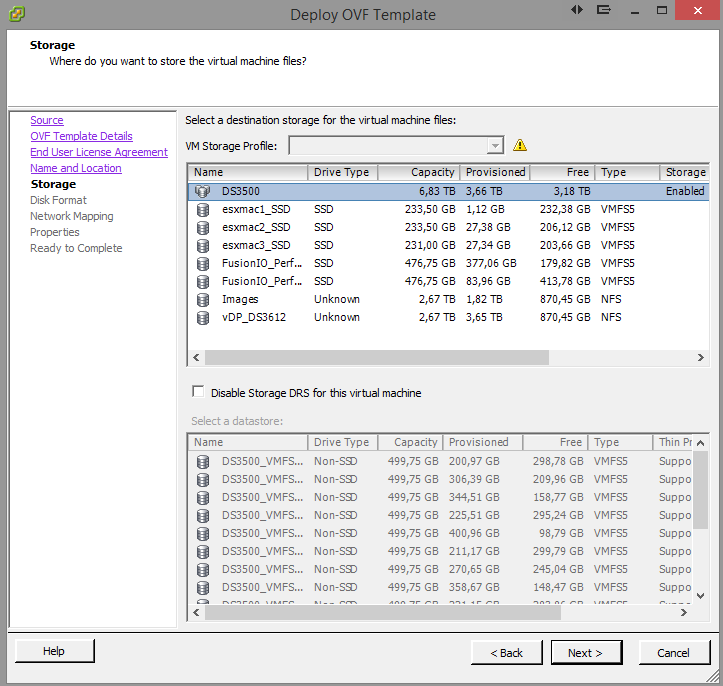Click the esxmac1_SSD datastore icon
Screen dimensions: 723x686
point(203,209)
